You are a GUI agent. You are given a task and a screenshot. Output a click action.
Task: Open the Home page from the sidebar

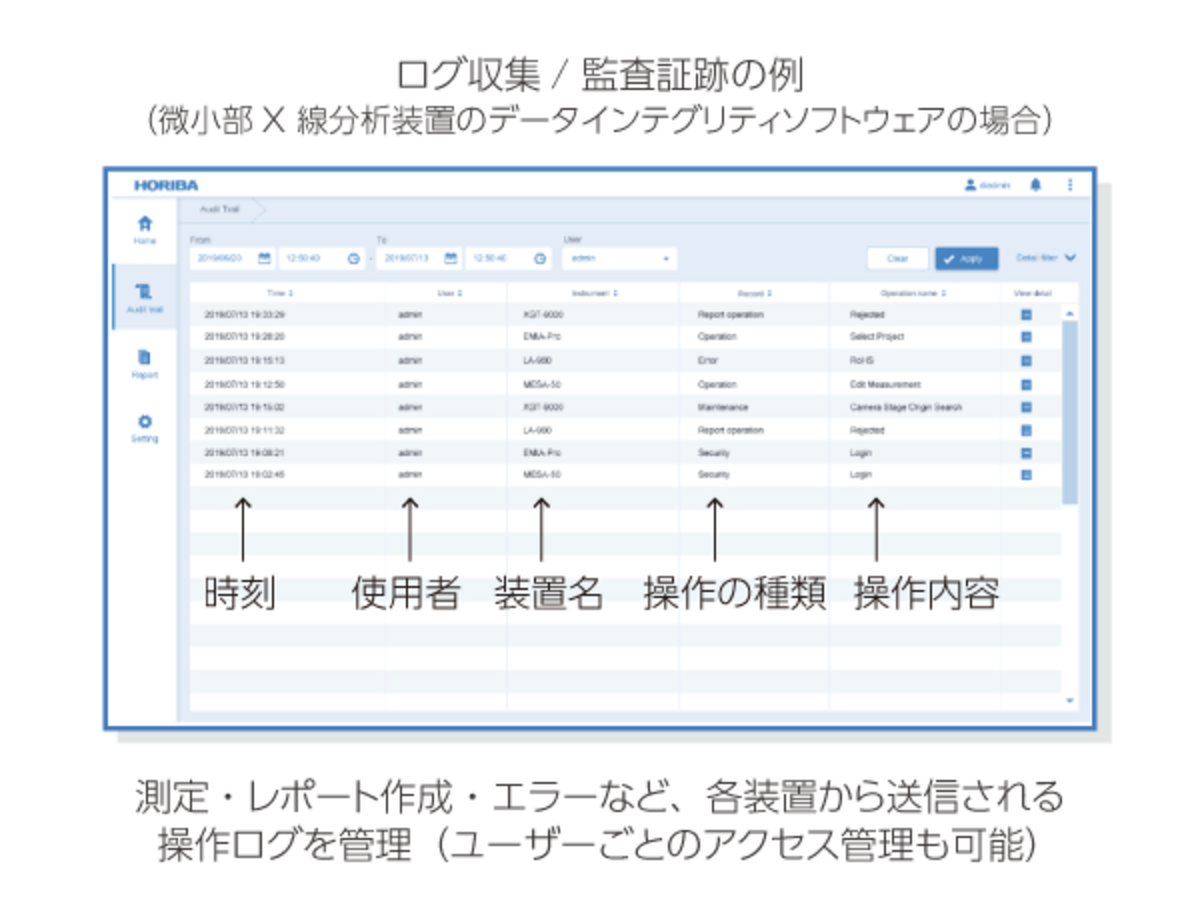pyautogui.click(x=144, y=224)
